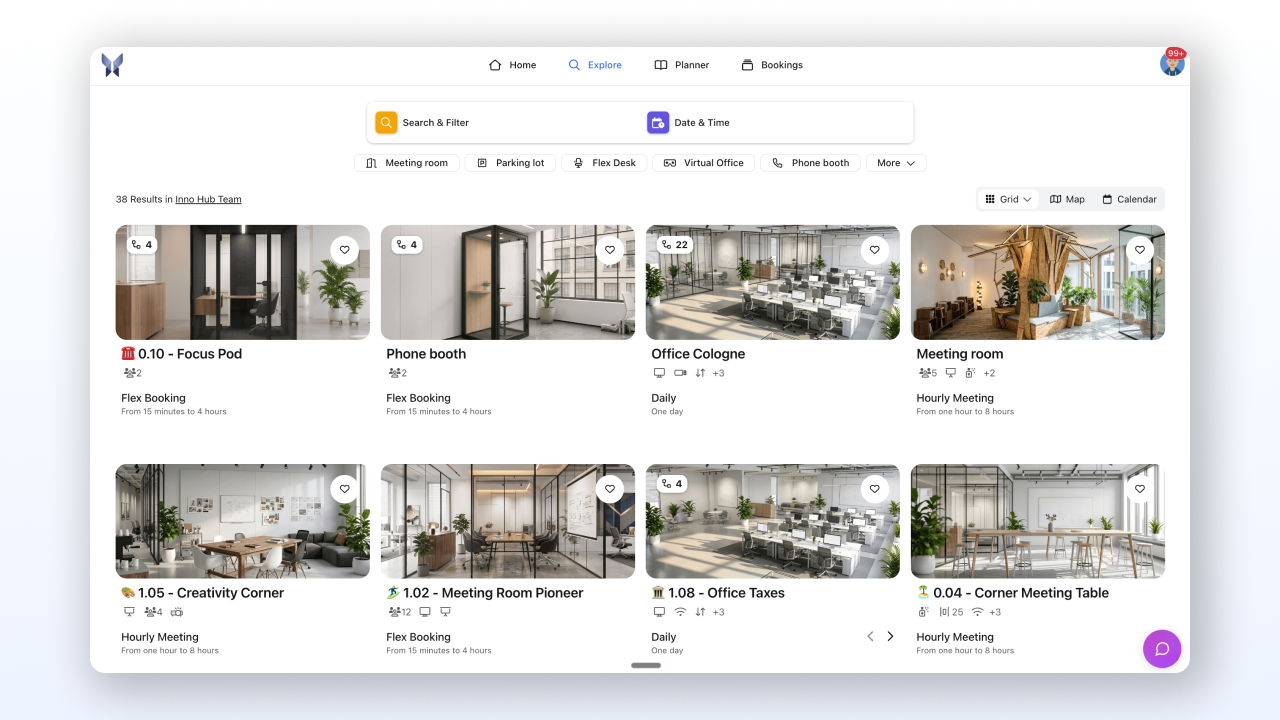Click the next arrow on Office Taxes card
Image resolution: width=1280 pixels, height=720 pixels.
pos(890,636)
